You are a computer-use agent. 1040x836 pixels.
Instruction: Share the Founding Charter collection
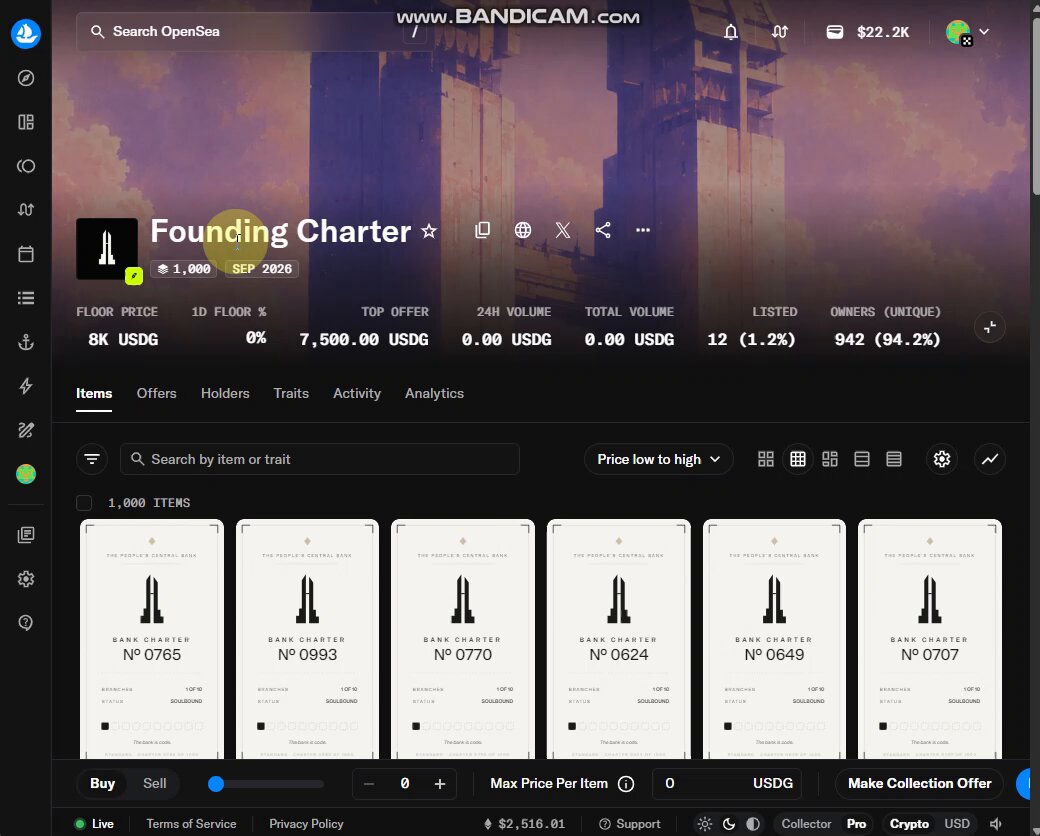(603, 230)
